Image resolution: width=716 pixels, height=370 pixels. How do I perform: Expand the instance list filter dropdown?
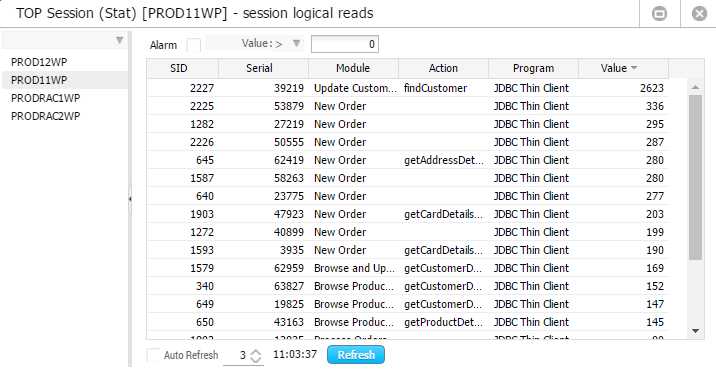[119, 40]
